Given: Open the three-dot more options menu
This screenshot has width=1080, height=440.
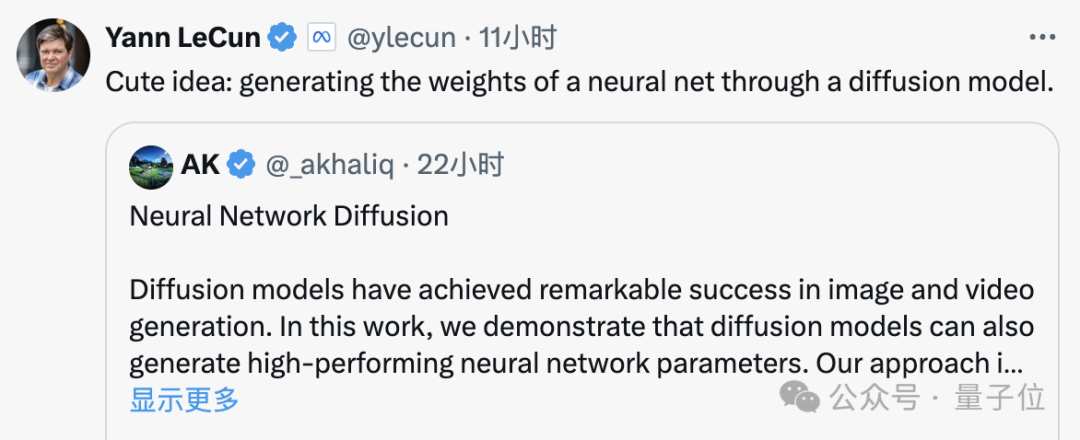Looking at the screenshot, I should (x=1042, y=38).
